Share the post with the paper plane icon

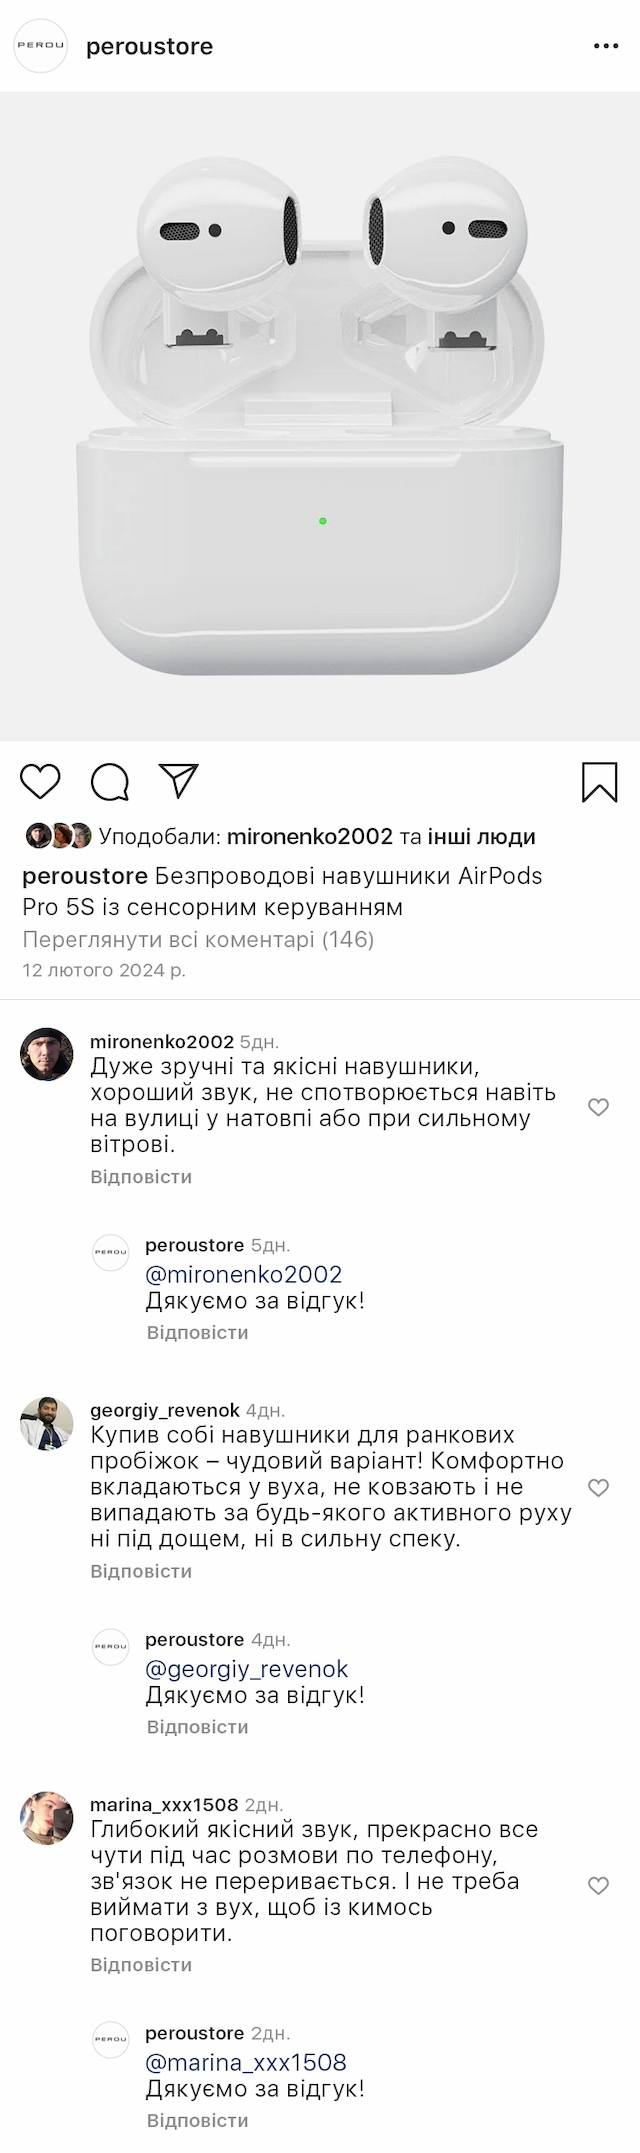coord(180,781)
